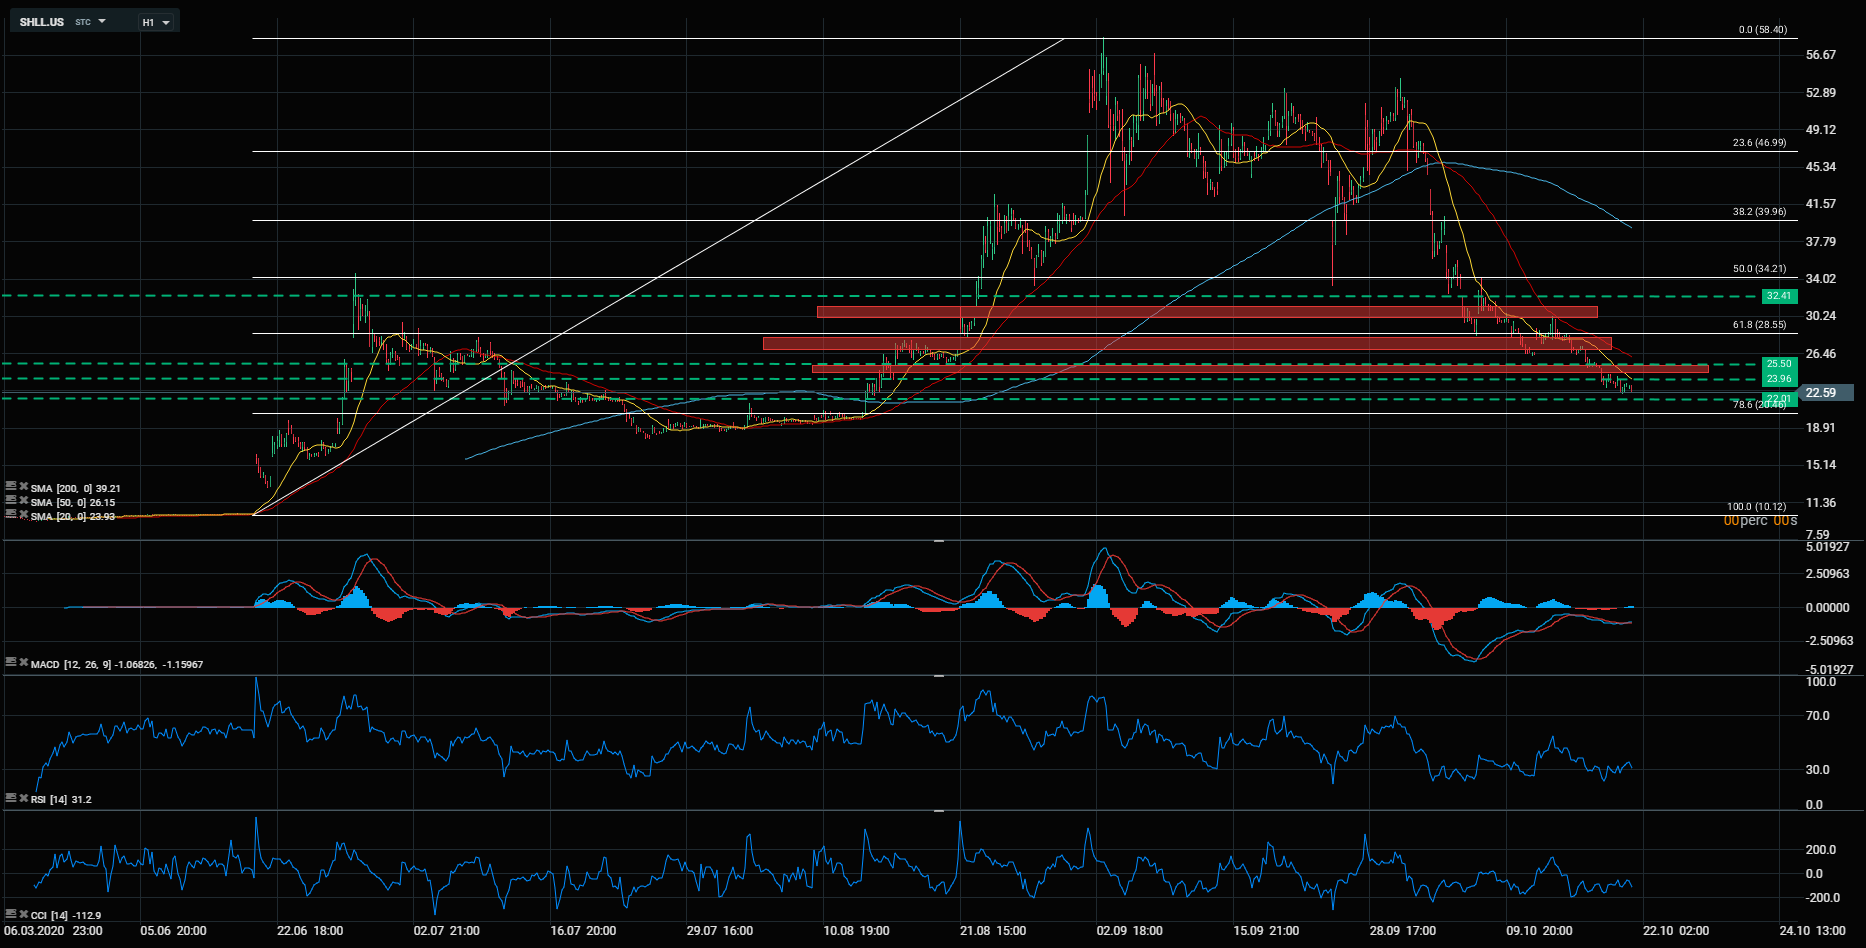Viewport: 1866px width, 948px height.
Task: Delete the MACD indicator panel
Action: click(23, 662)
